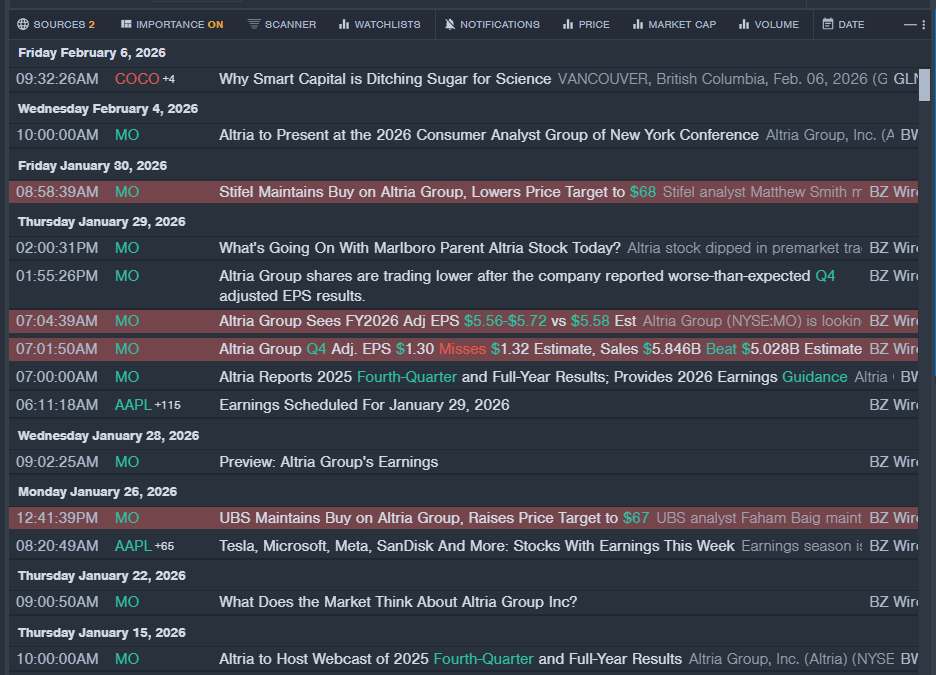The width and height of the screenshot is (936, 675).
Task: Open Stifel Maintains Buy on Altria headline
Action: [x=438, y=192]
